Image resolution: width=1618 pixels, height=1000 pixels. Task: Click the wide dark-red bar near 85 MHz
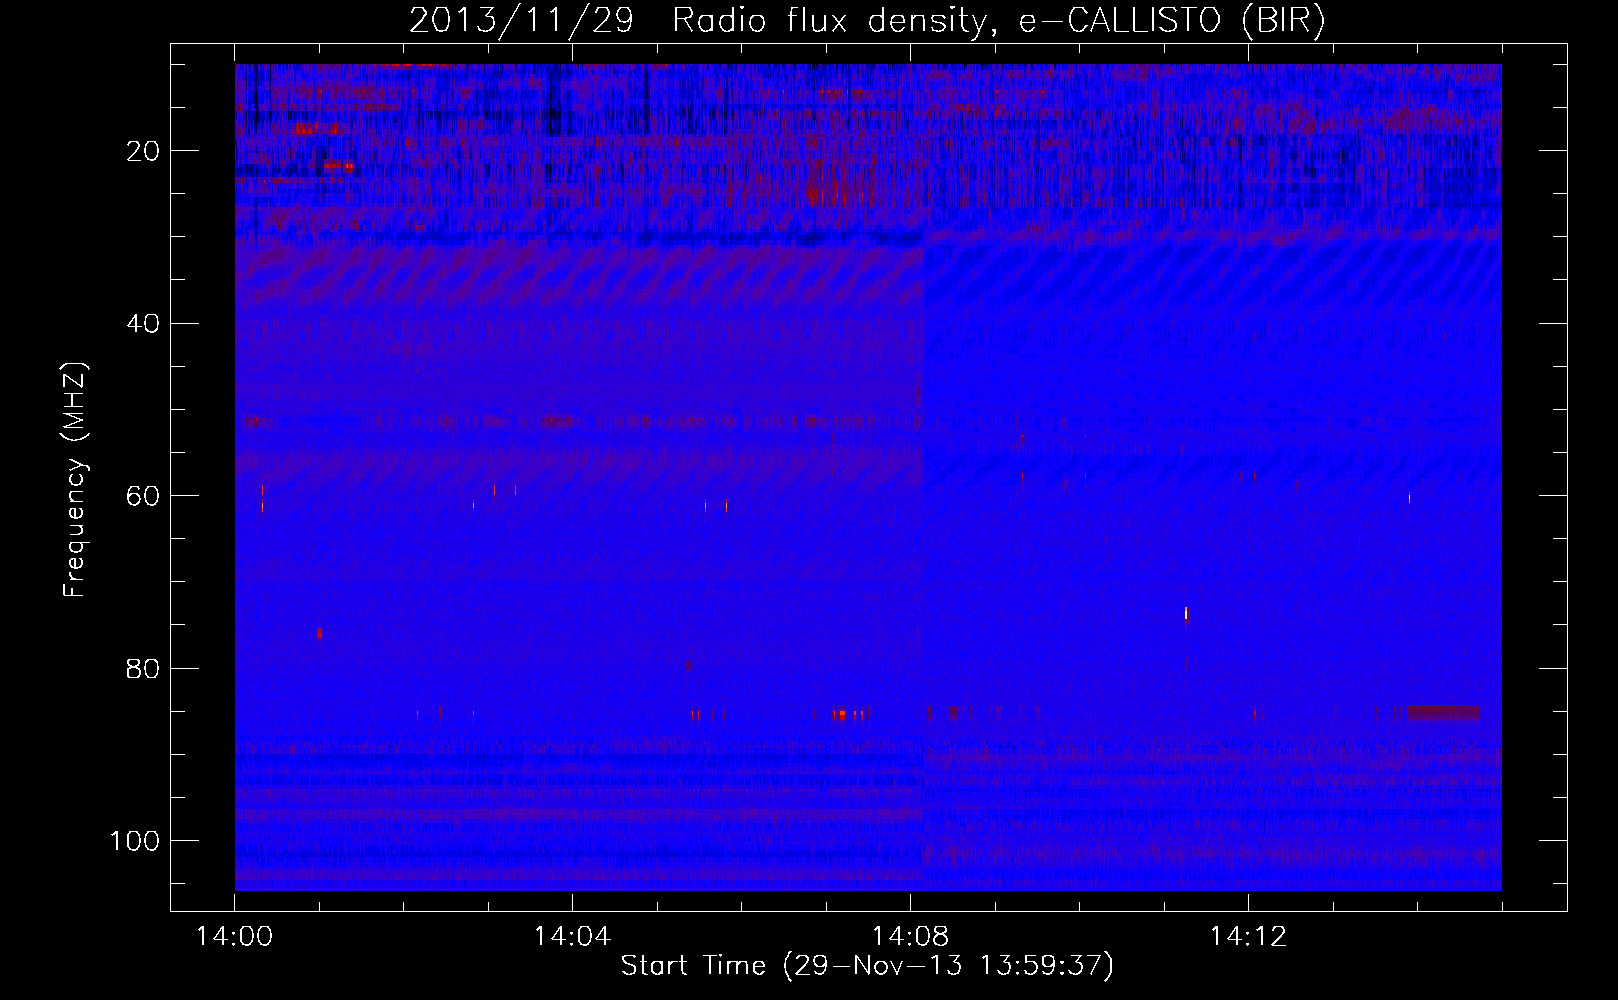1443,713
